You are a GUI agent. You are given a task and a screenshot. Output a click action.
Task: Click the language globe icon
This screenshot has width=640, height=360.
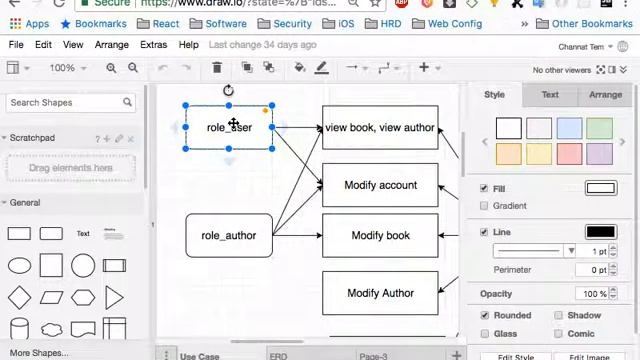point(622,47)
